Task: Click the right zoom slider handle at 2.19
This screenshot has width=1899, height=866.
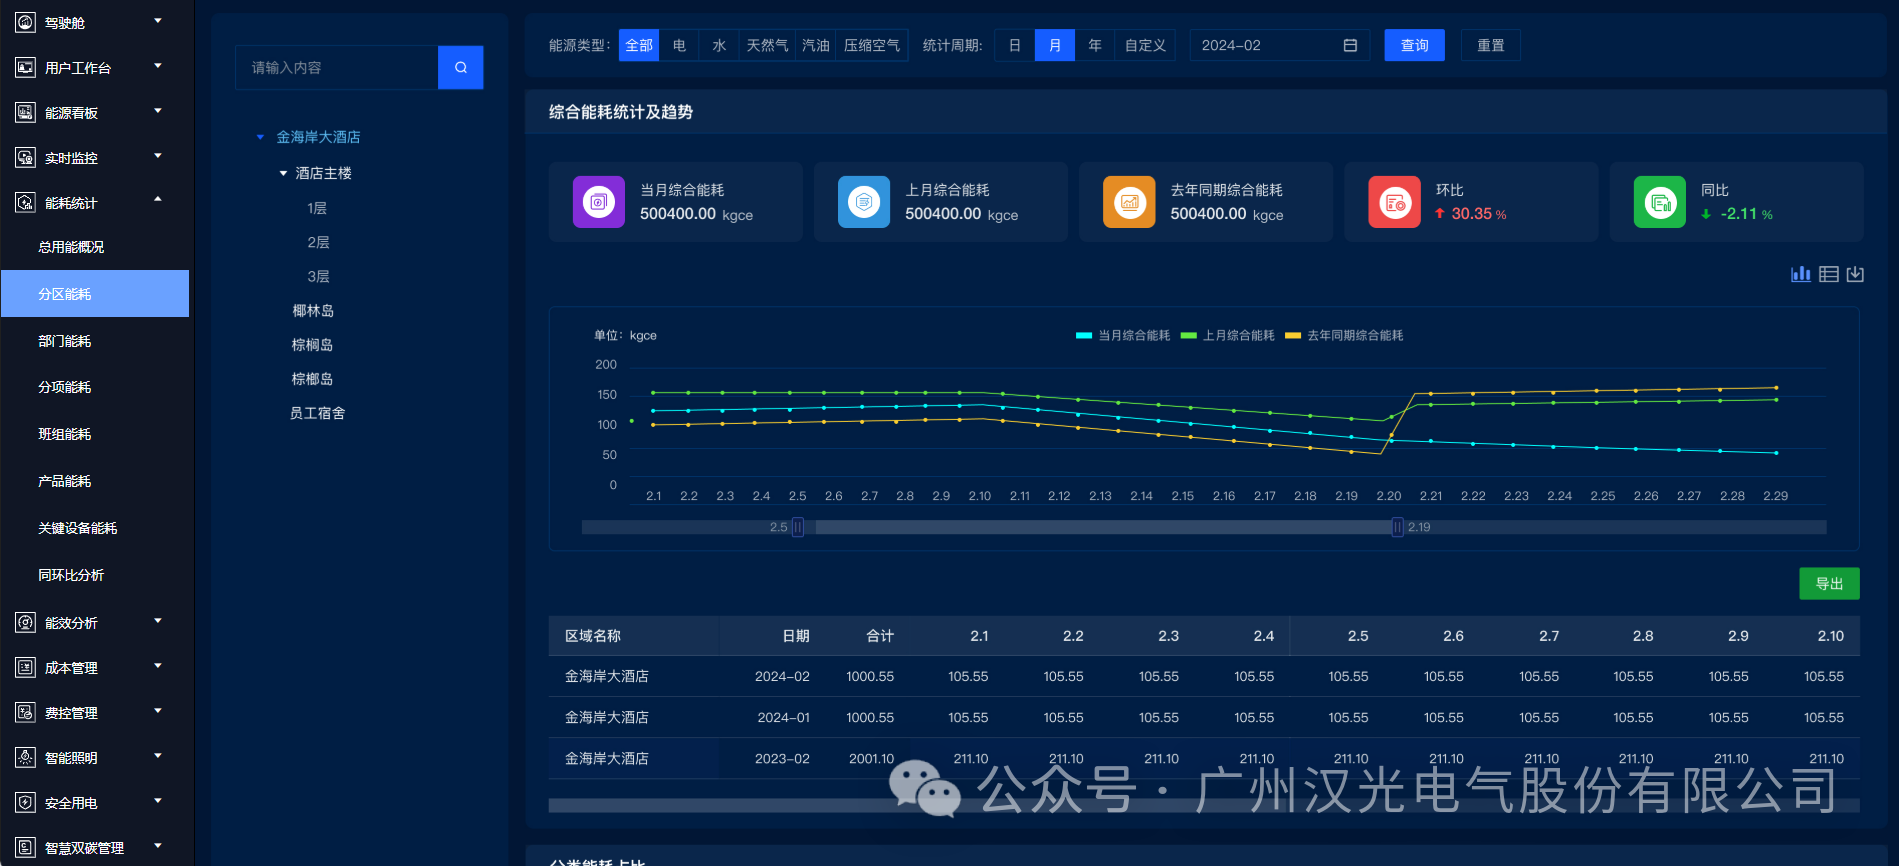Action: 1397,527
